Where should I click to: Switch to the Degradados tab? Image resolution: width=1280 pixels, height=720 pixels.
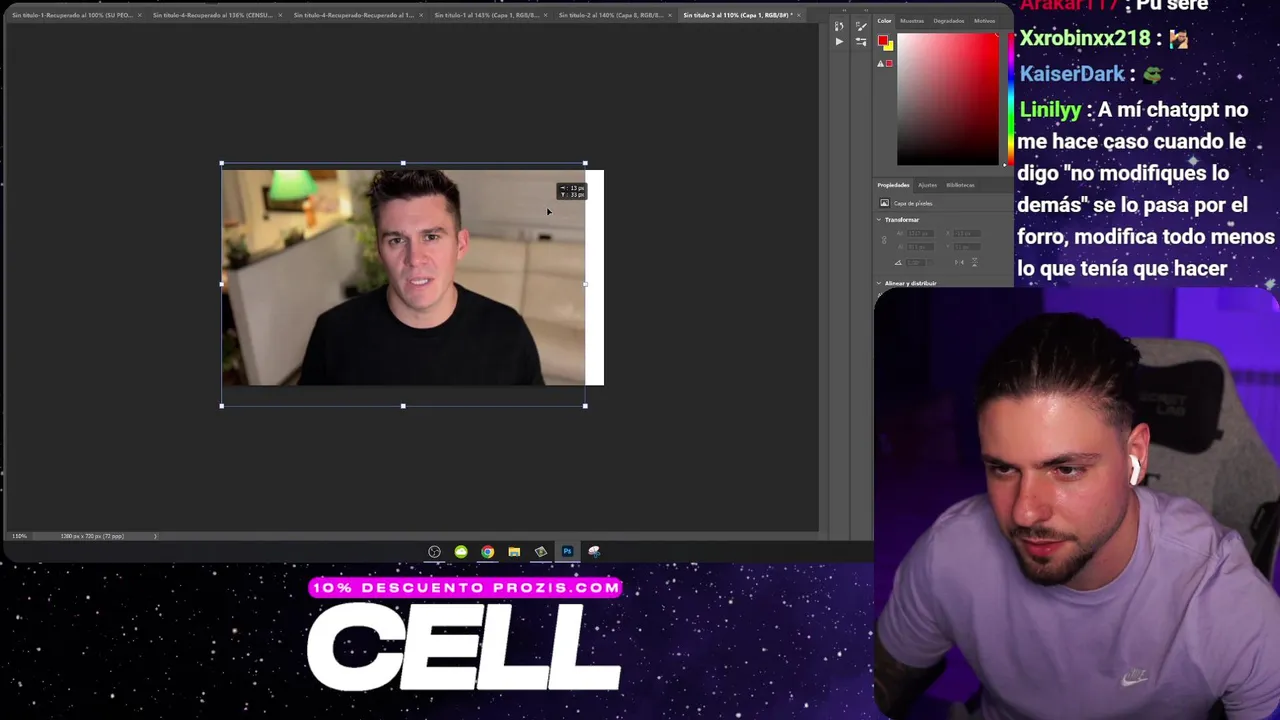click(x=948, y=21)
